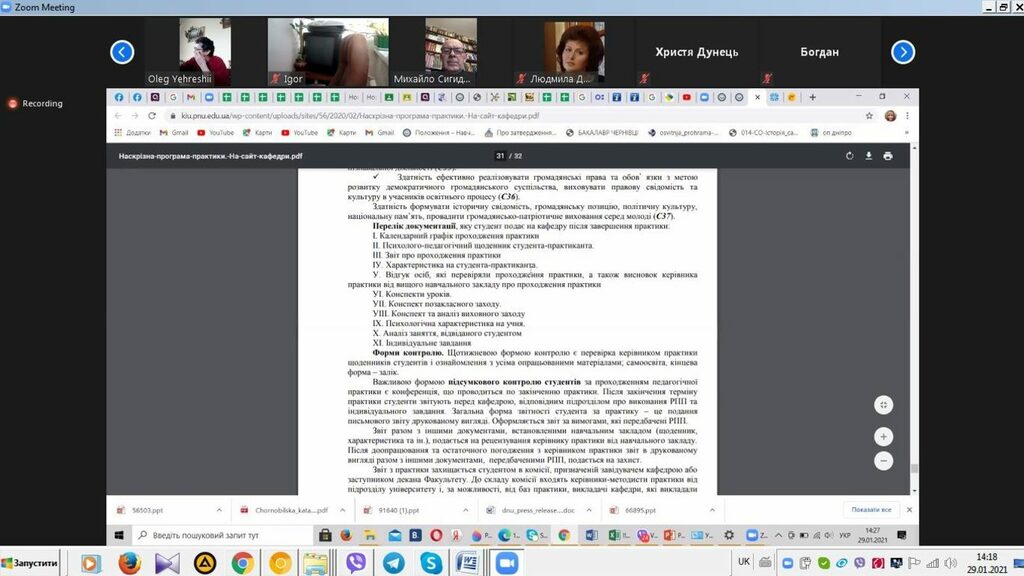Download the PDF from viewer toolbar
This screenshot has width=1024, height=576.
[x=869, y=156]
